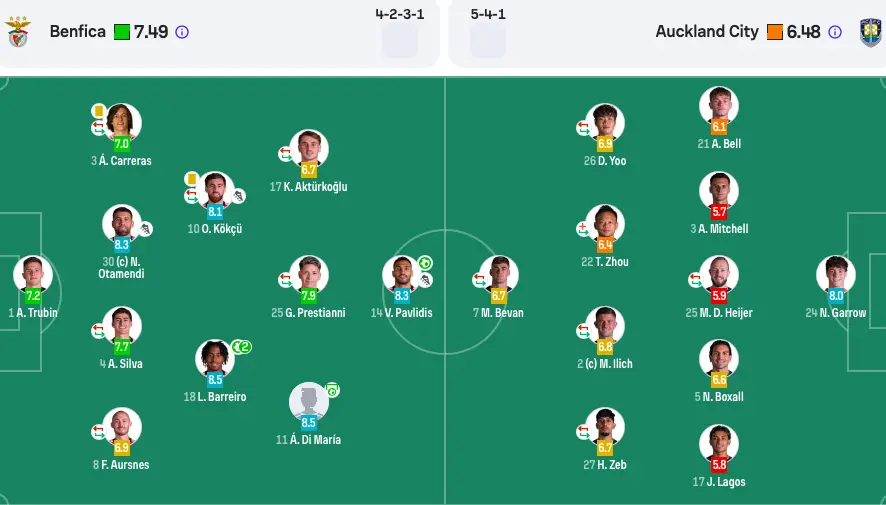Click the goal icon on Á. Di María
The width and height of the screenshot is (886, 505).
[x=332, y=390]
